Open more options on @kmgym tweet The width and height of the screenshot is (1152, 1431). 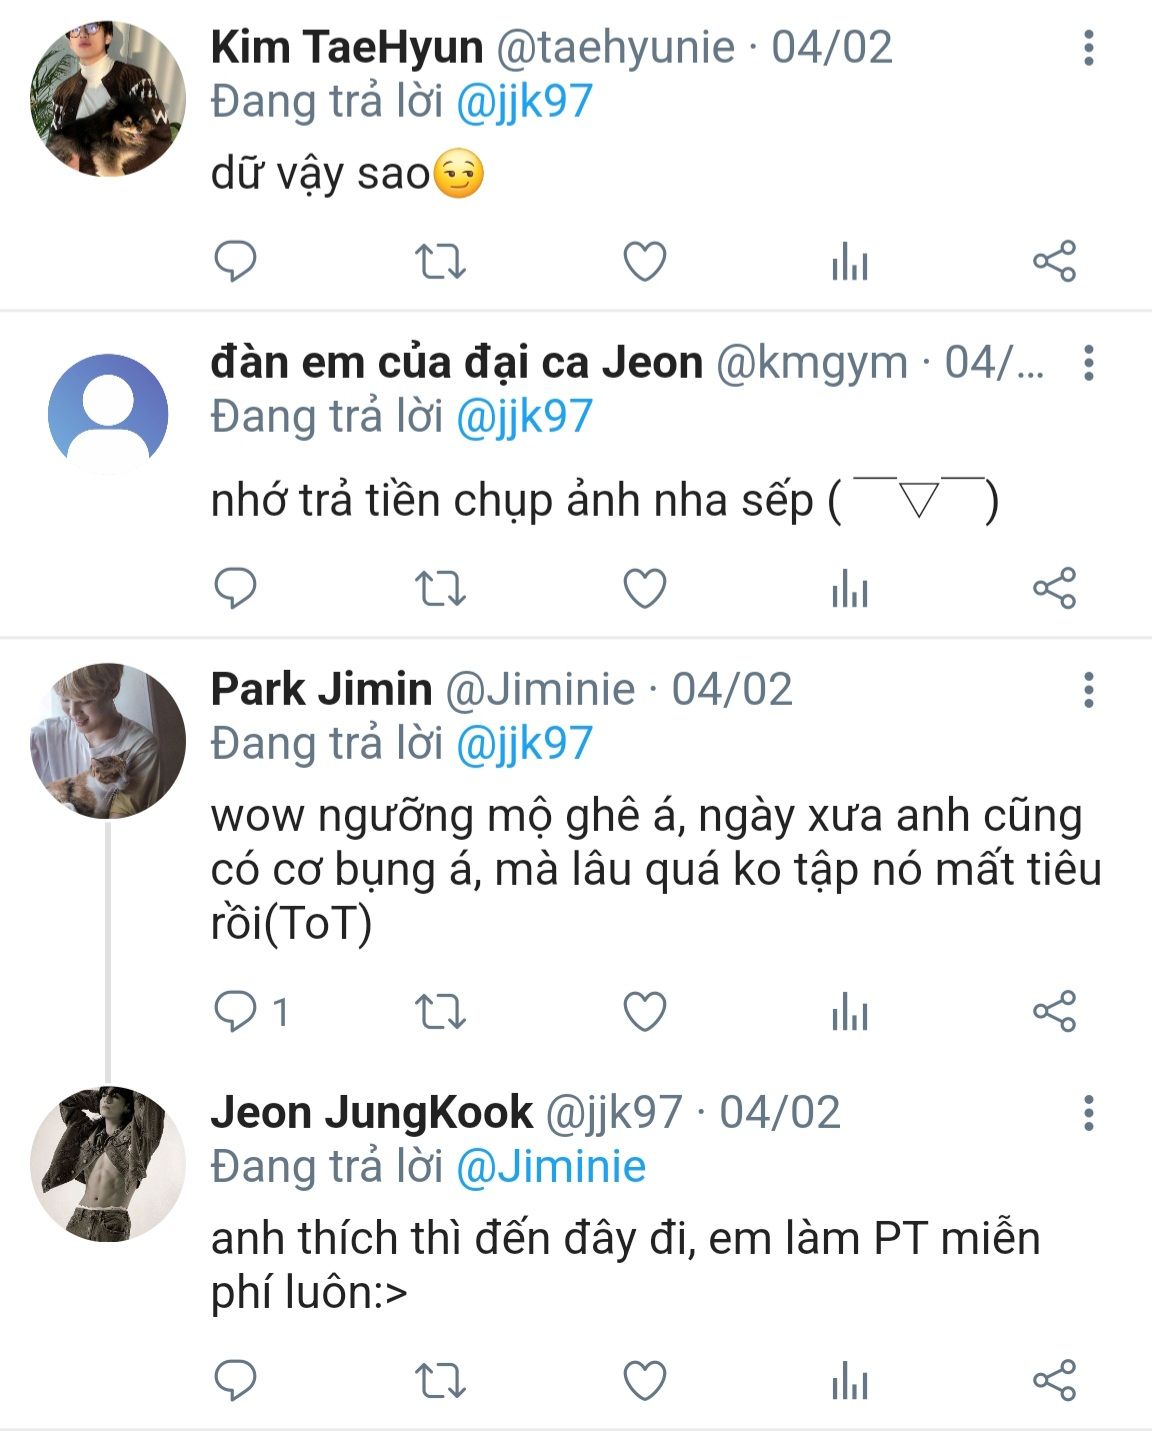tap(1089, 362)
